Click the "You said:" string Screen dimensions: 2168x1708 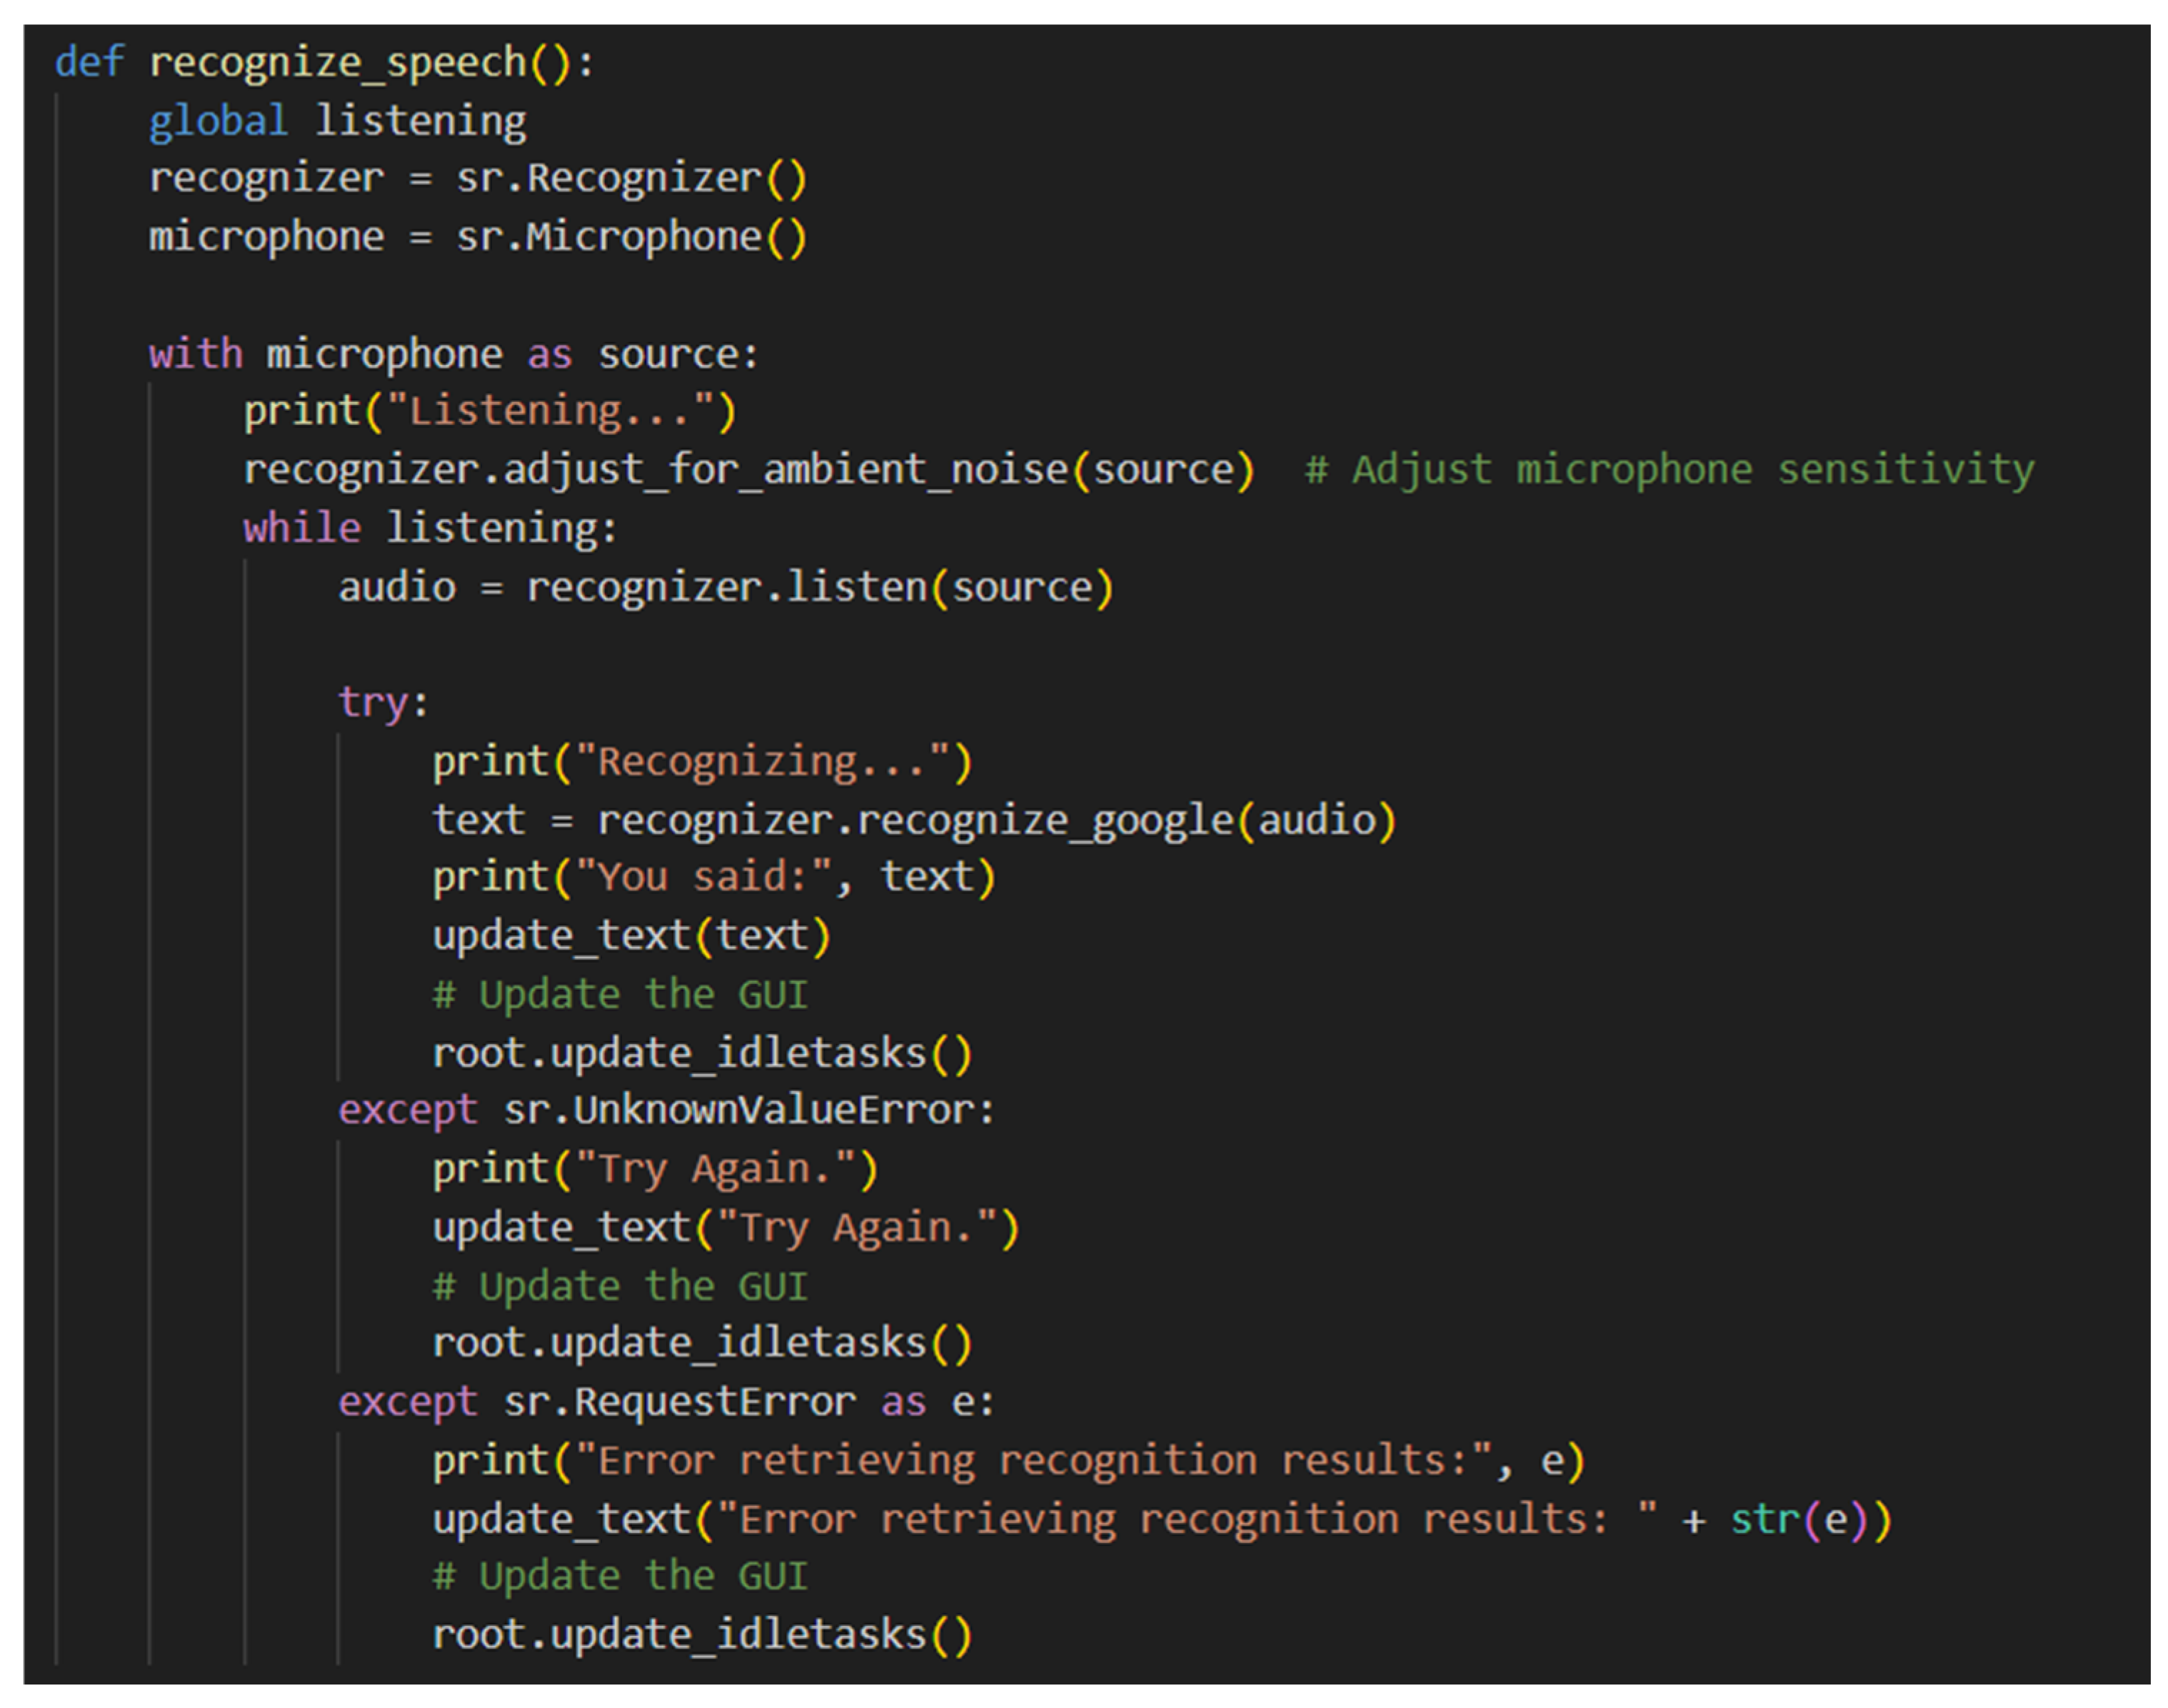point(702,878)
